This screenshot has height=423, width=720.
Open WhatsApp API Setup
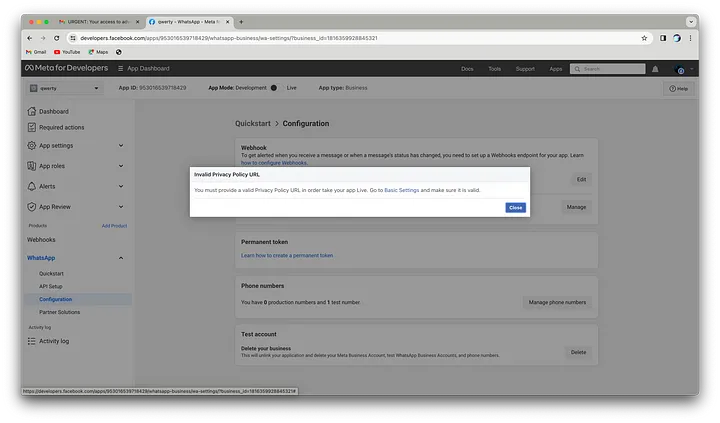(x=51, y=287)
